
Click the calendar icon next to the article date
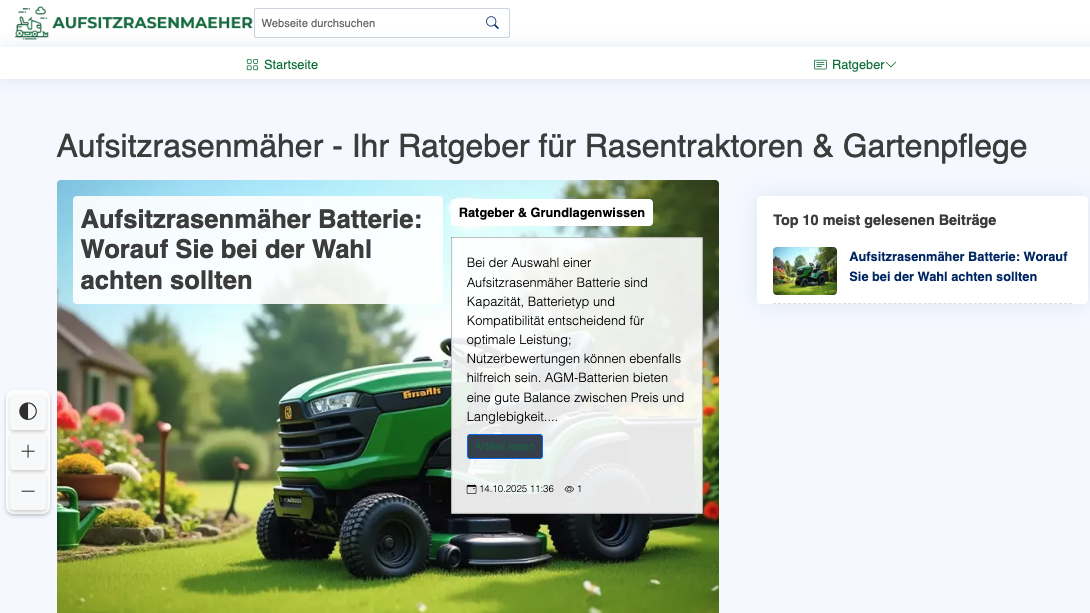point(470,488)
